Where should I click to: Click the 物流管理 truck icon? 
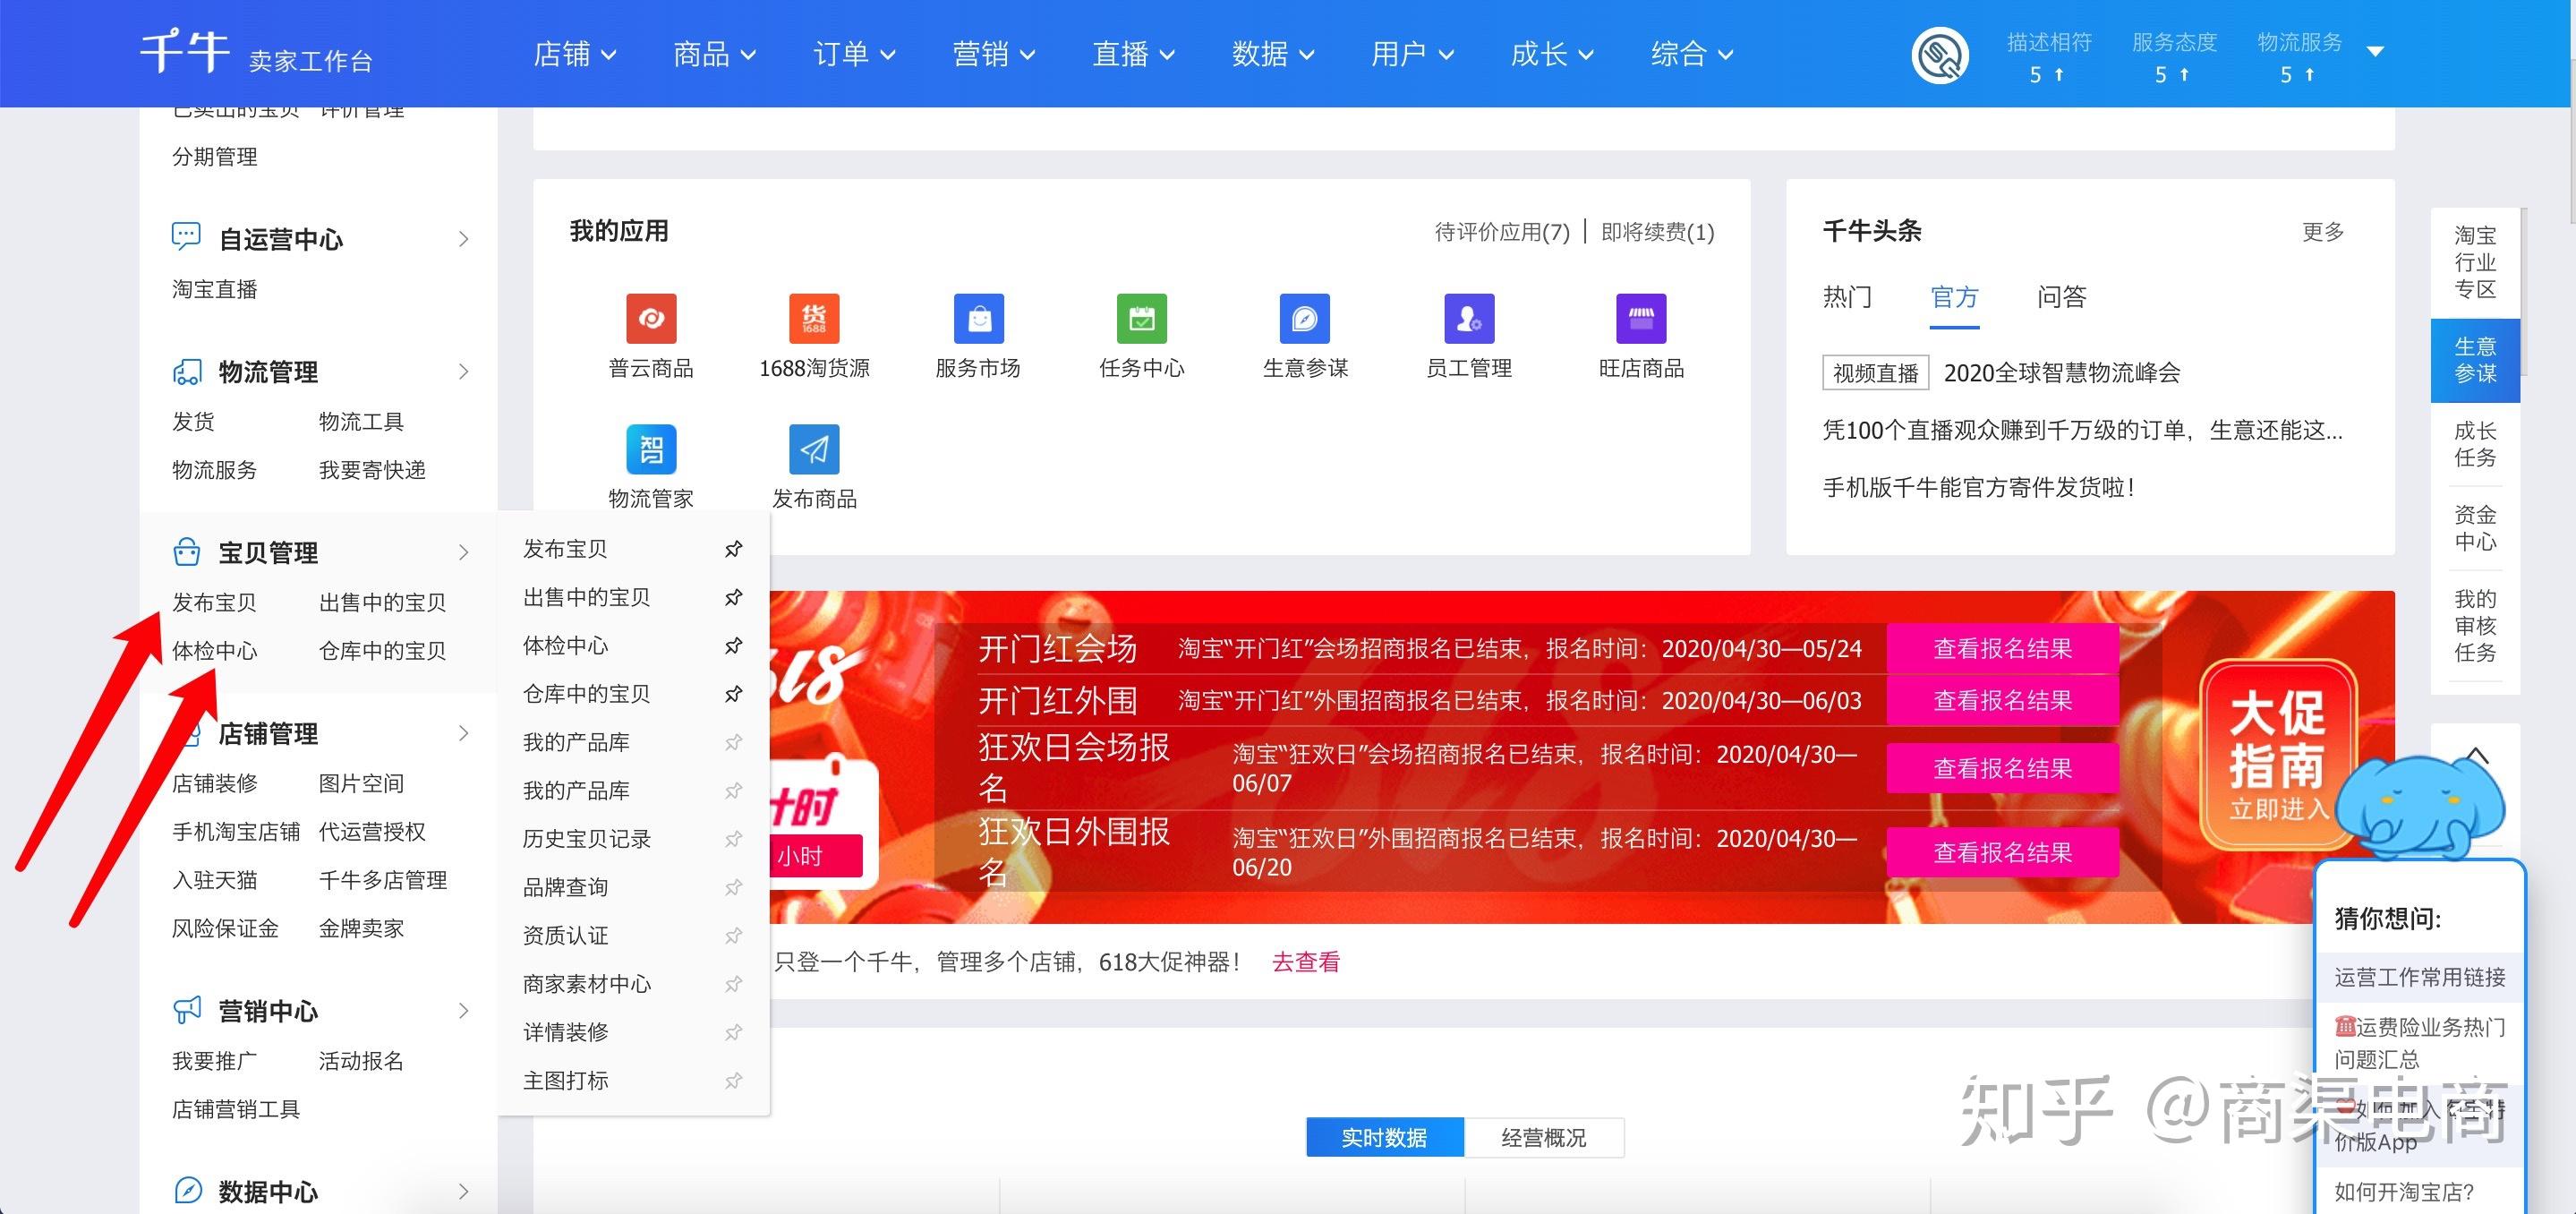click(x=186, y=372)
